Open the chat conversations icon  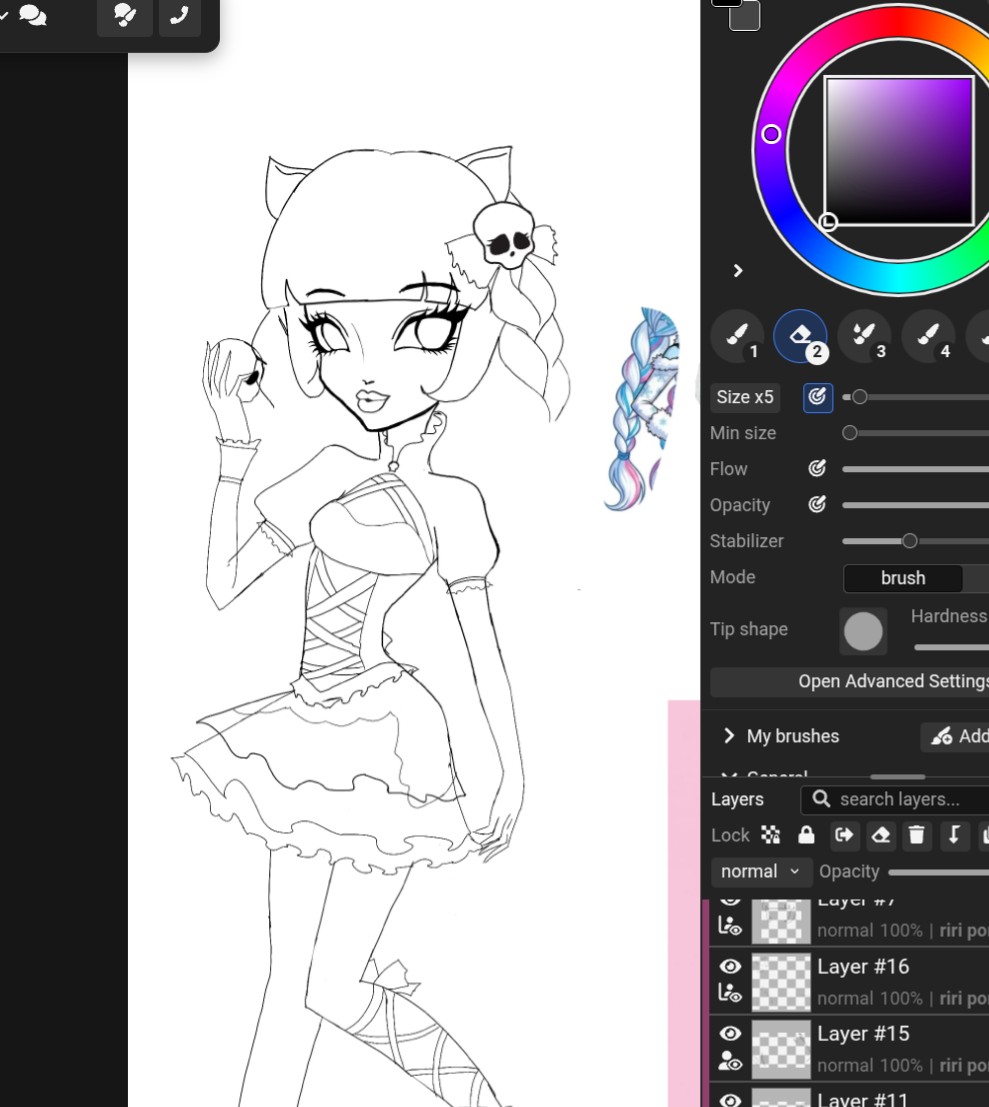[32, 16]
